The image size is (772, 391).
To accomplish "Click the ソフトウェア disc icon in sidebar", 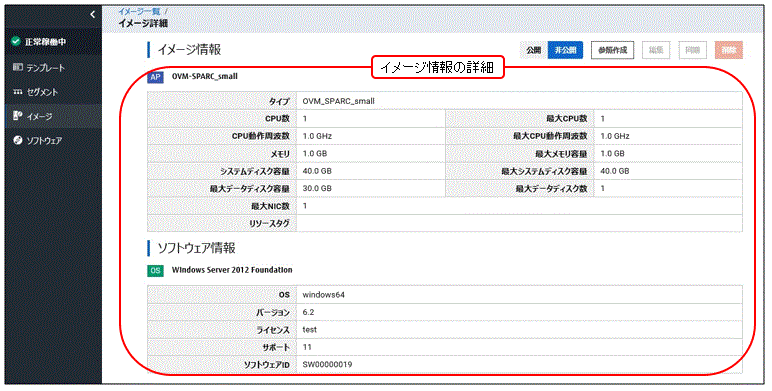I will [x=17, y=140].
